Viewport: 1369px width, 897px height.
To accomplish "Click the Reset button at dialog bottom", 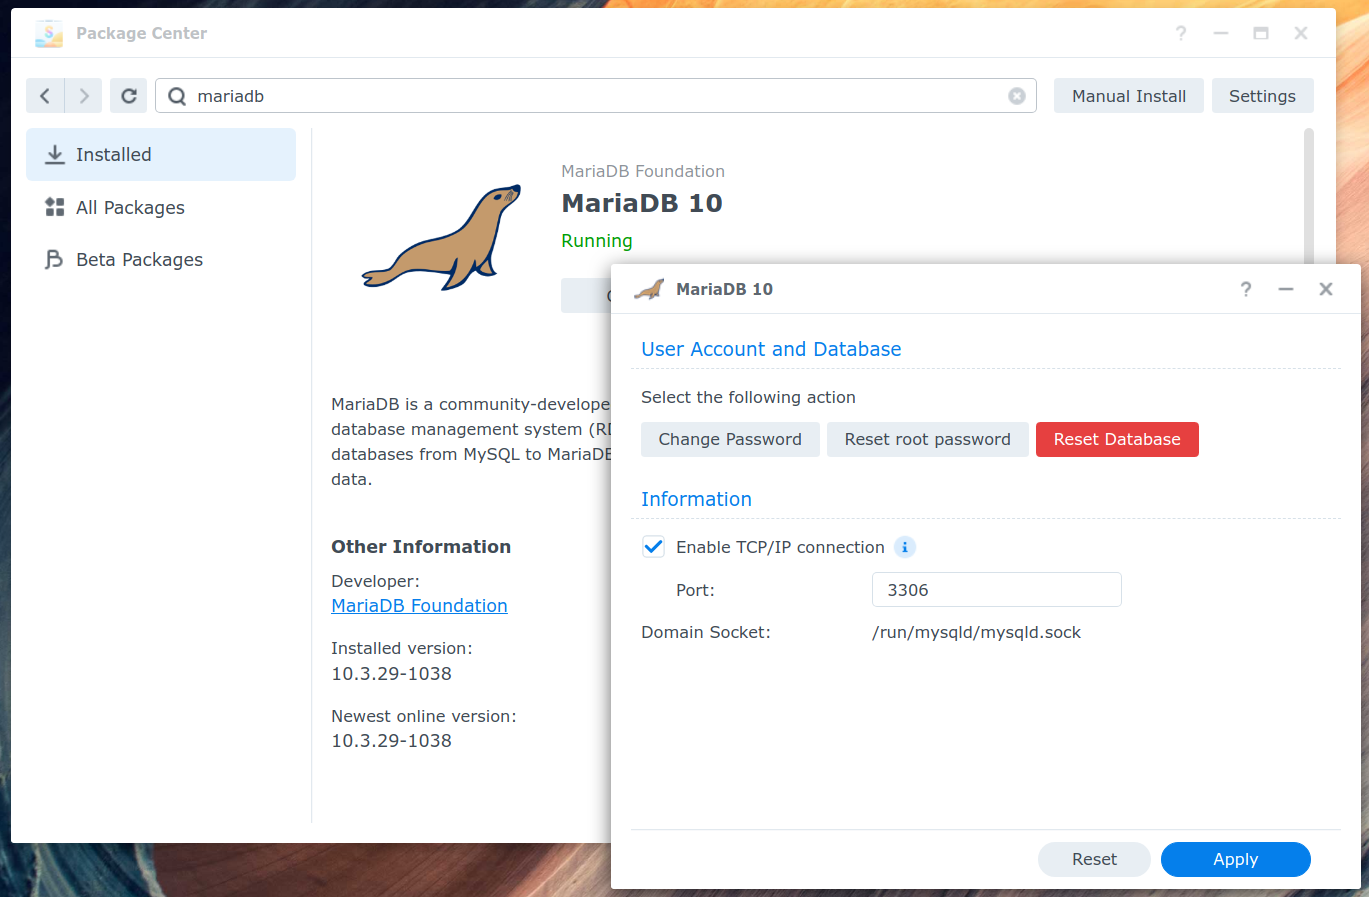I will pos(1094,859).
